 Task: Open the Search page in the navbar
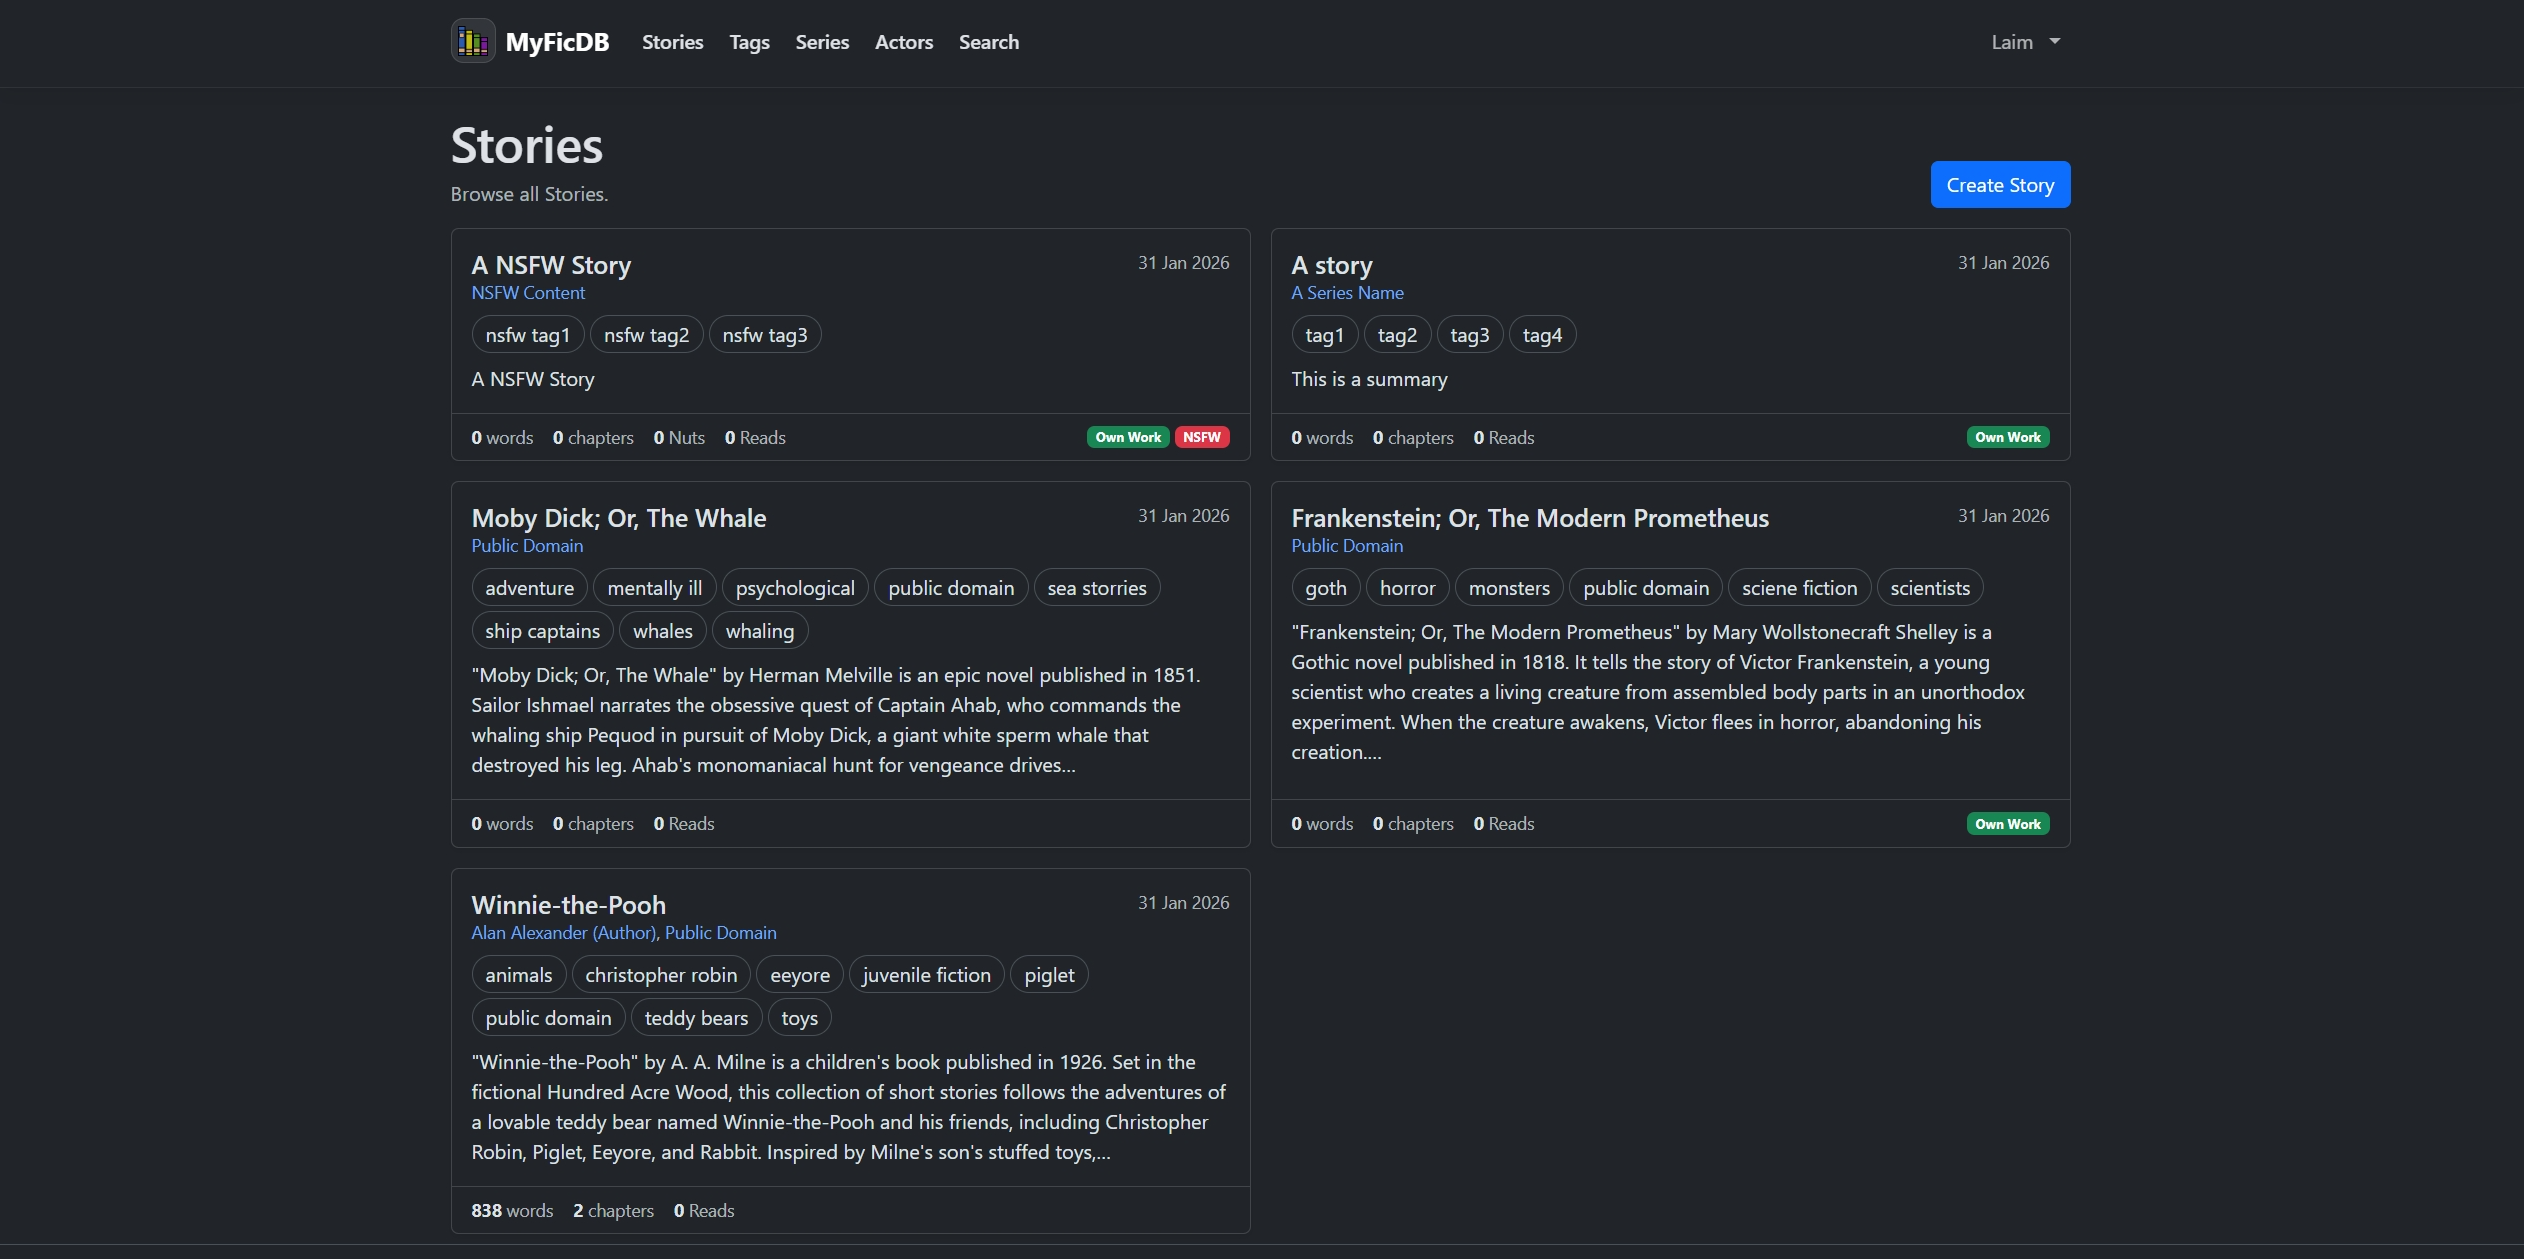tap(988, 42)
